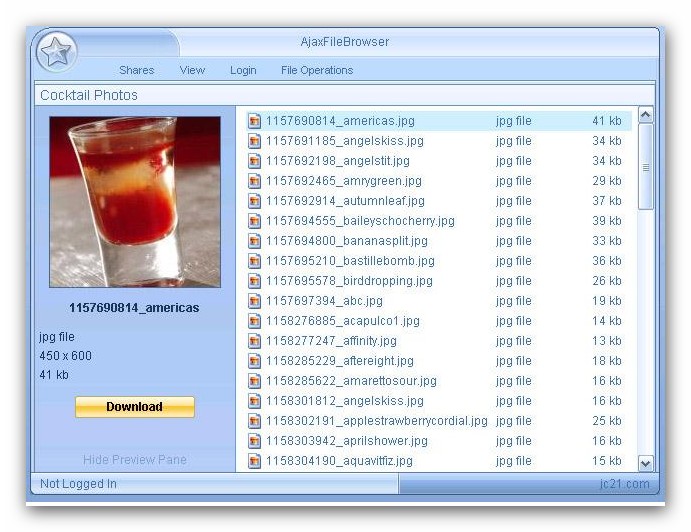
Task: Click scrollbar down arrow in file list
Action: point(646,463)
